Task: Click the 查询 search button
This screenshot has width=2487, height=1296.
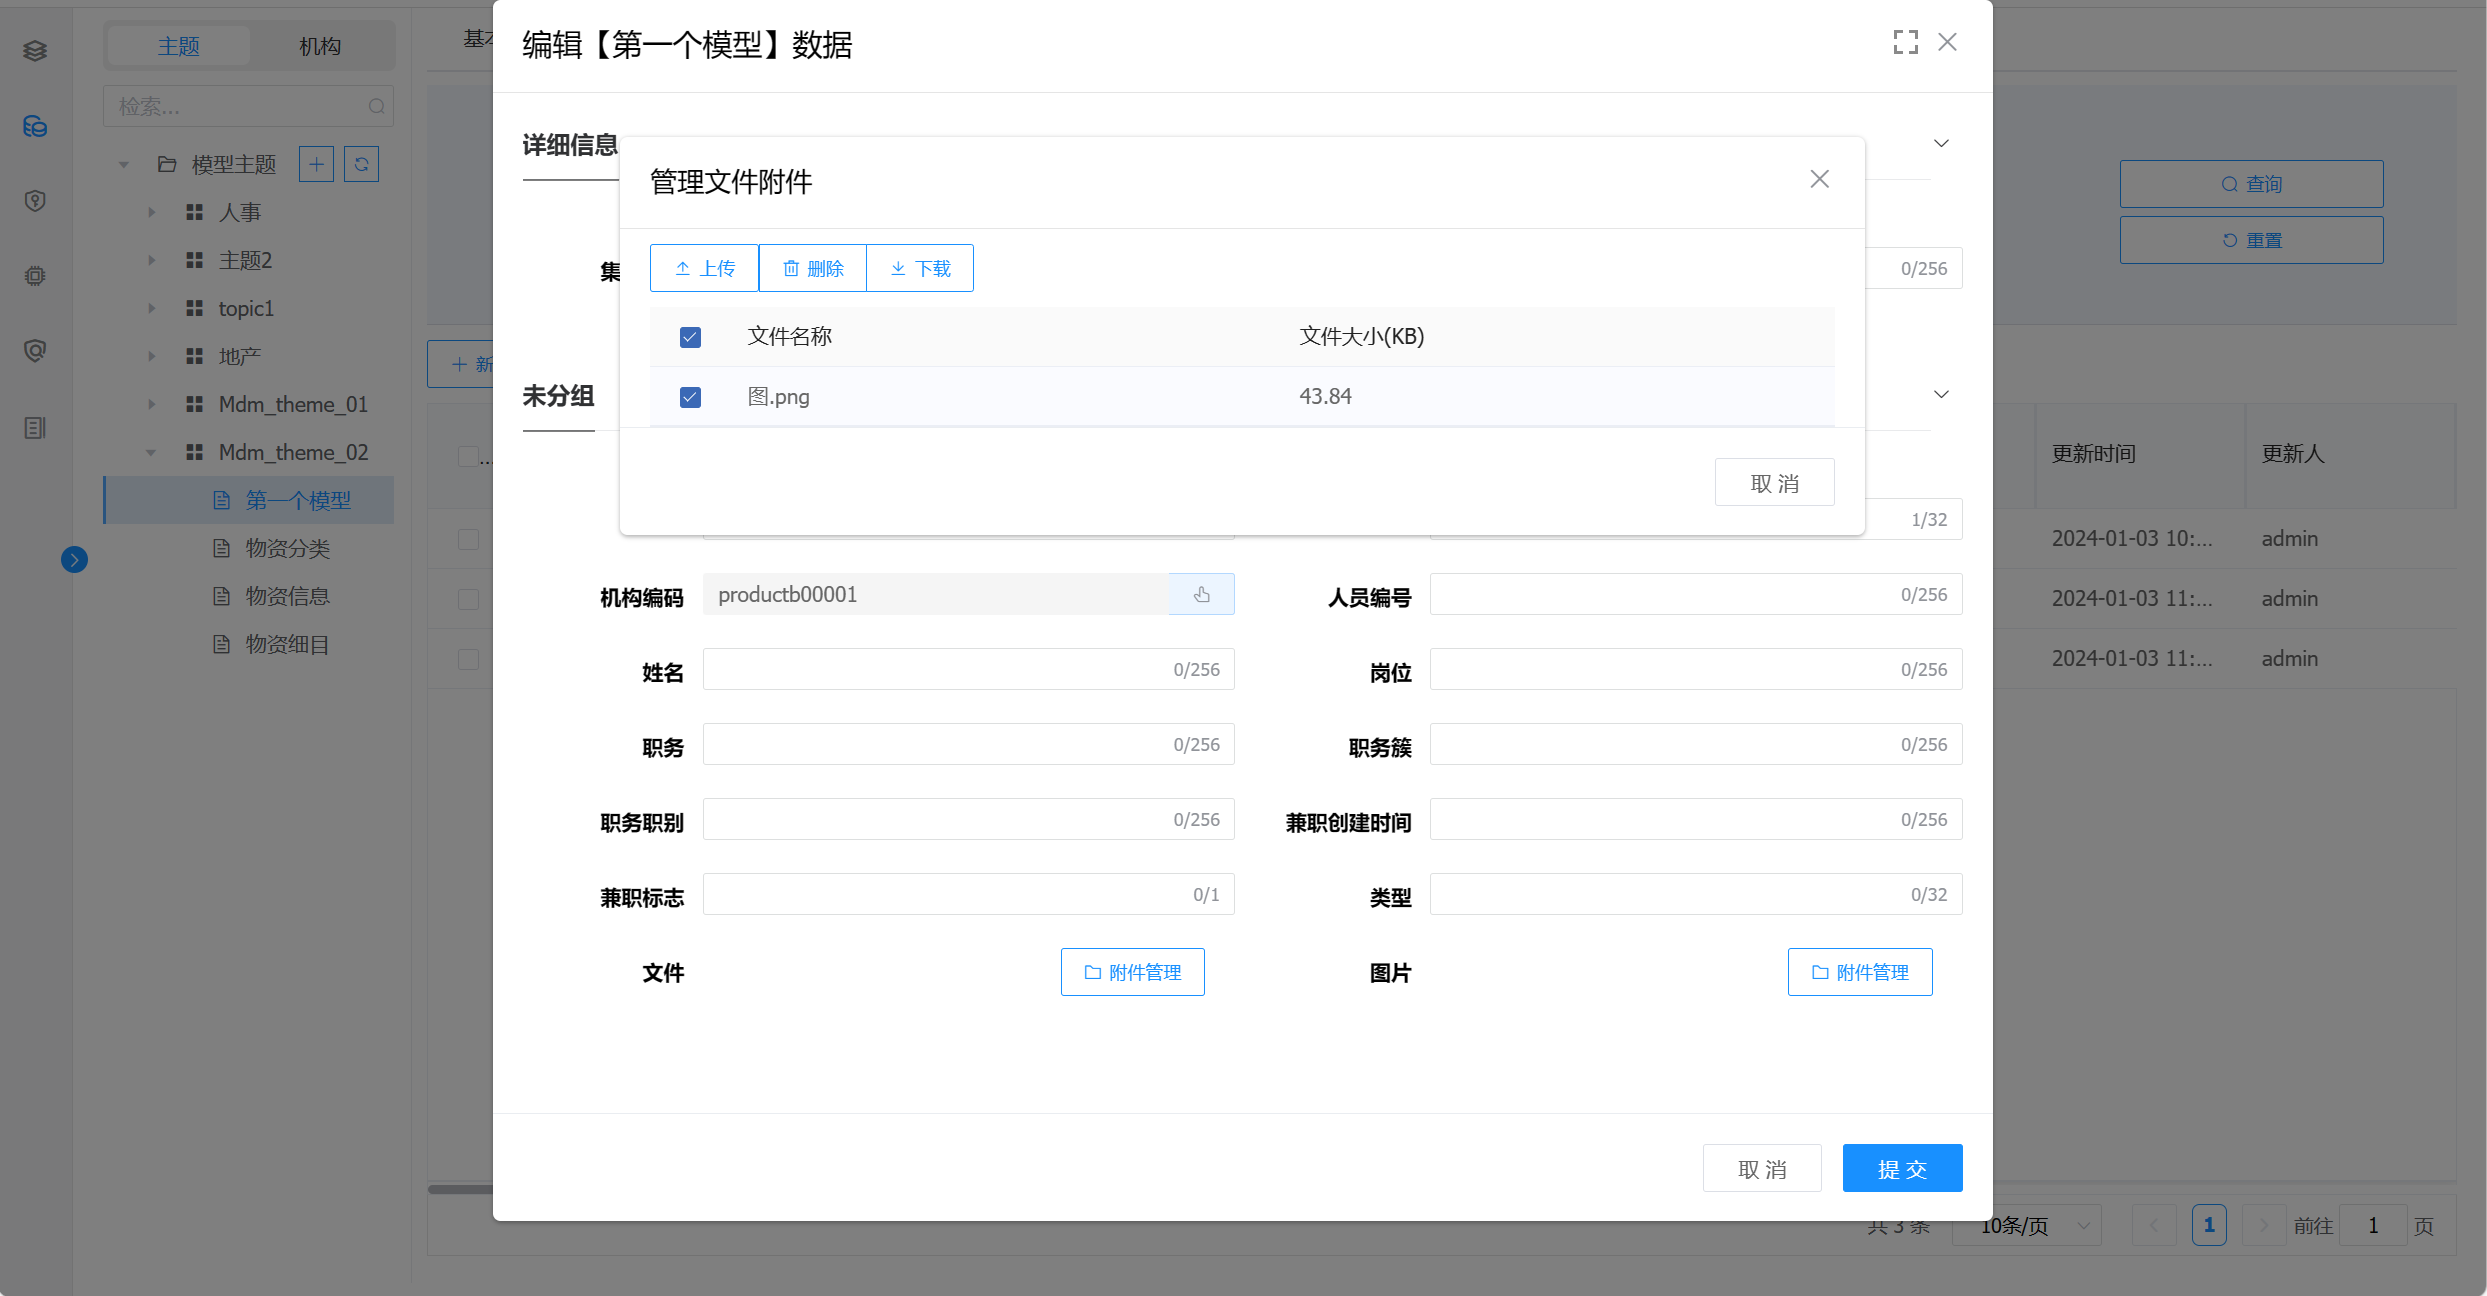Action: click(x=2252, y=184)
